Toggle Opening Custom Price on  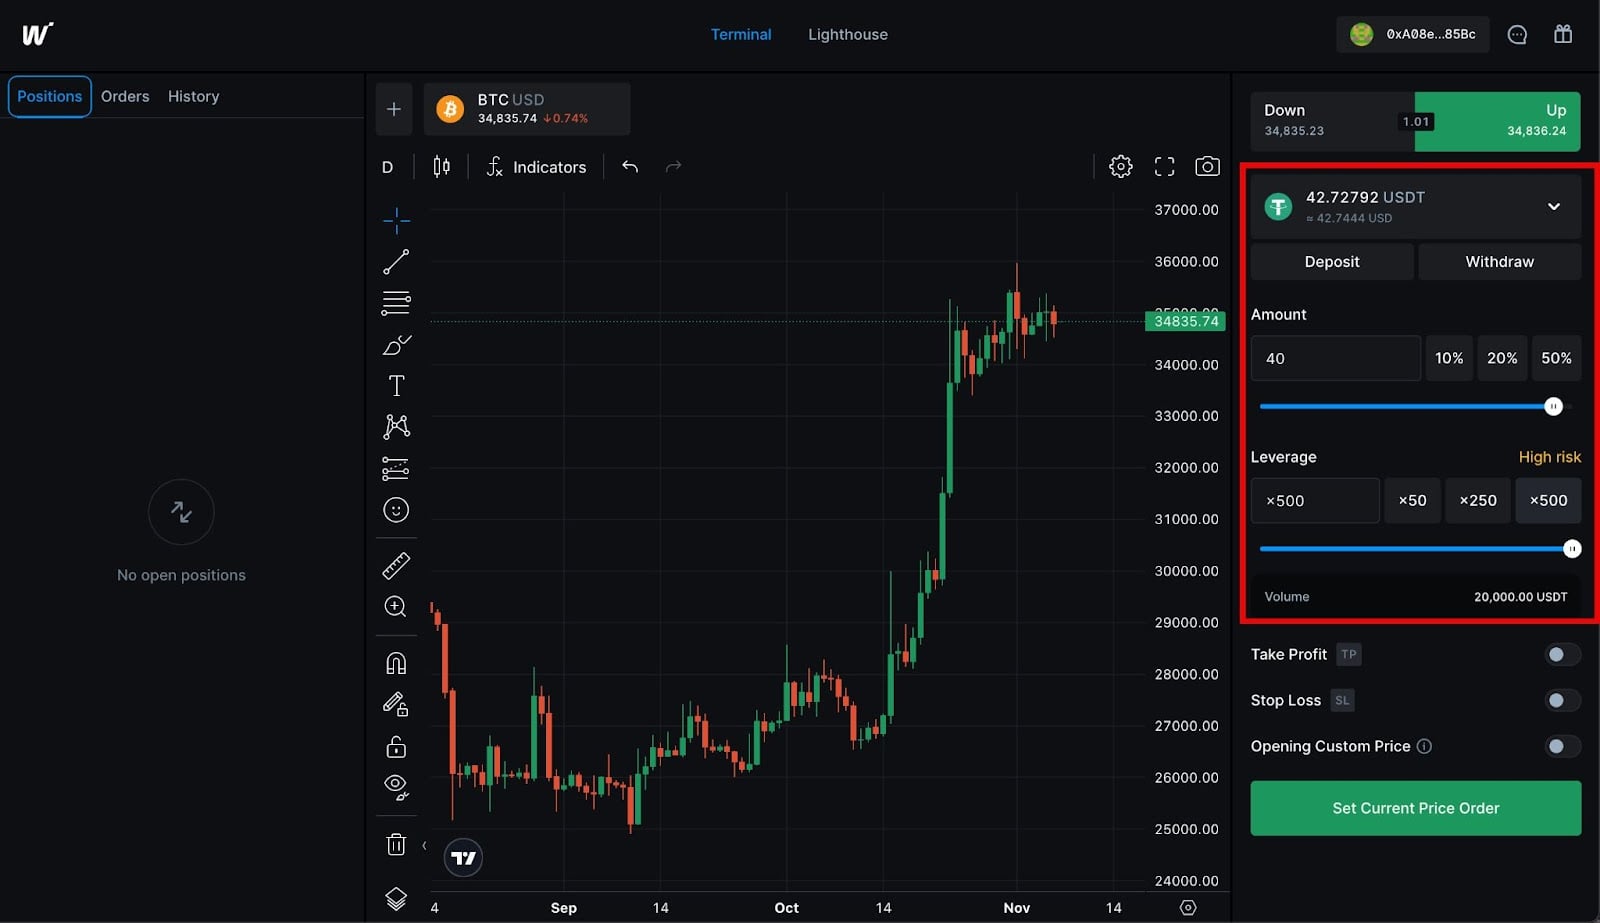[x=1561, y=747]
